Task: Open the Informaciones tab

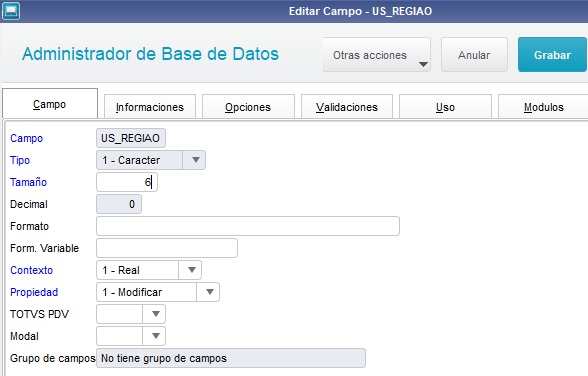Action: pos(150,107)
